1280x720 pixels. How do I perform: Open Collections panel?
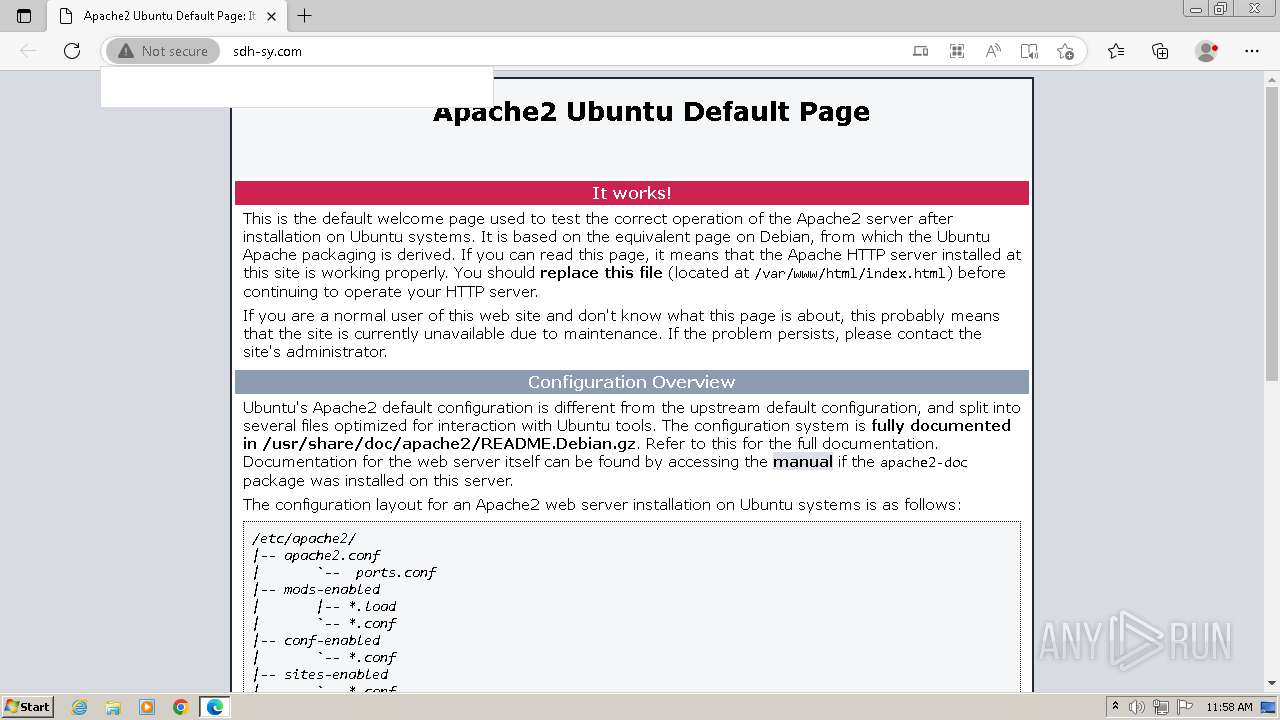point(1160,51)
